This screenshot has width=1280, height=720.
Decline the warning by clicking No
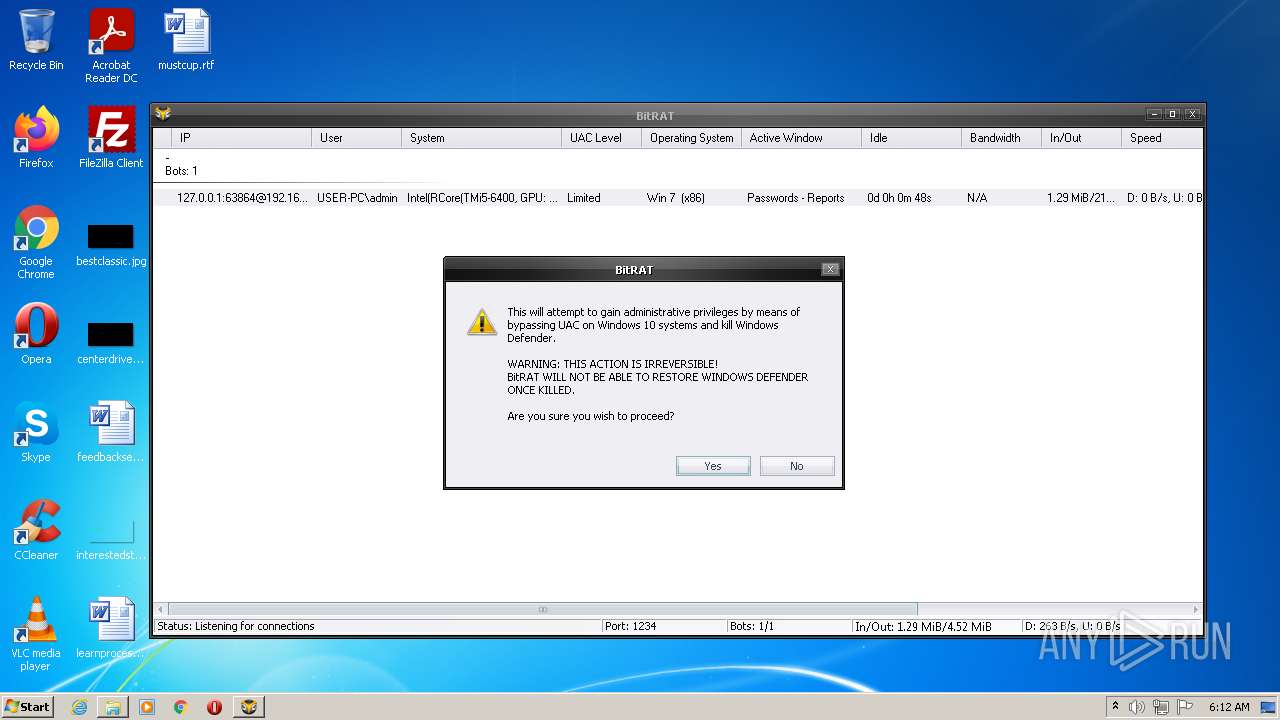(x=797, y=466)
